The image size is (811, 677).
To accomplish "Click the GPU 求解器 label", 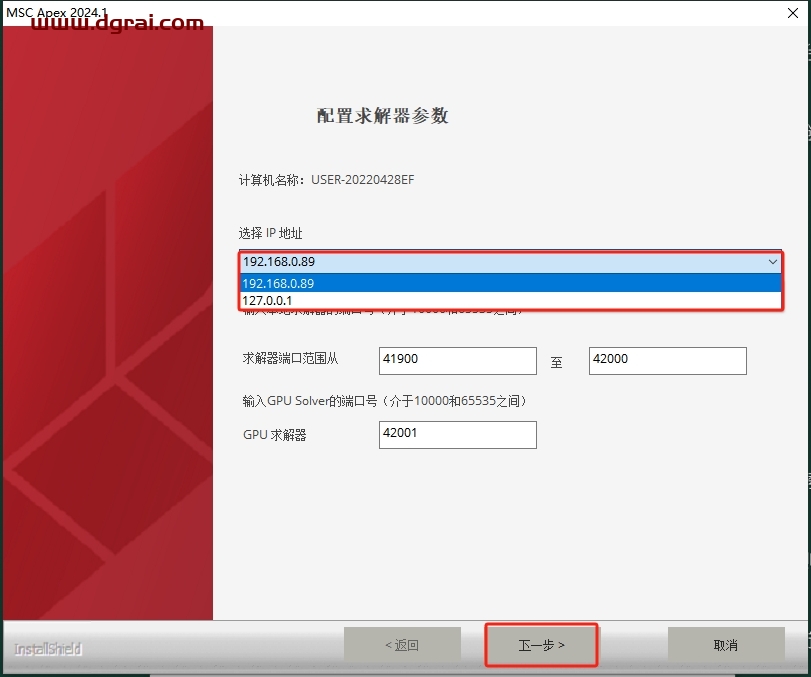I will [x=275, y=435].
